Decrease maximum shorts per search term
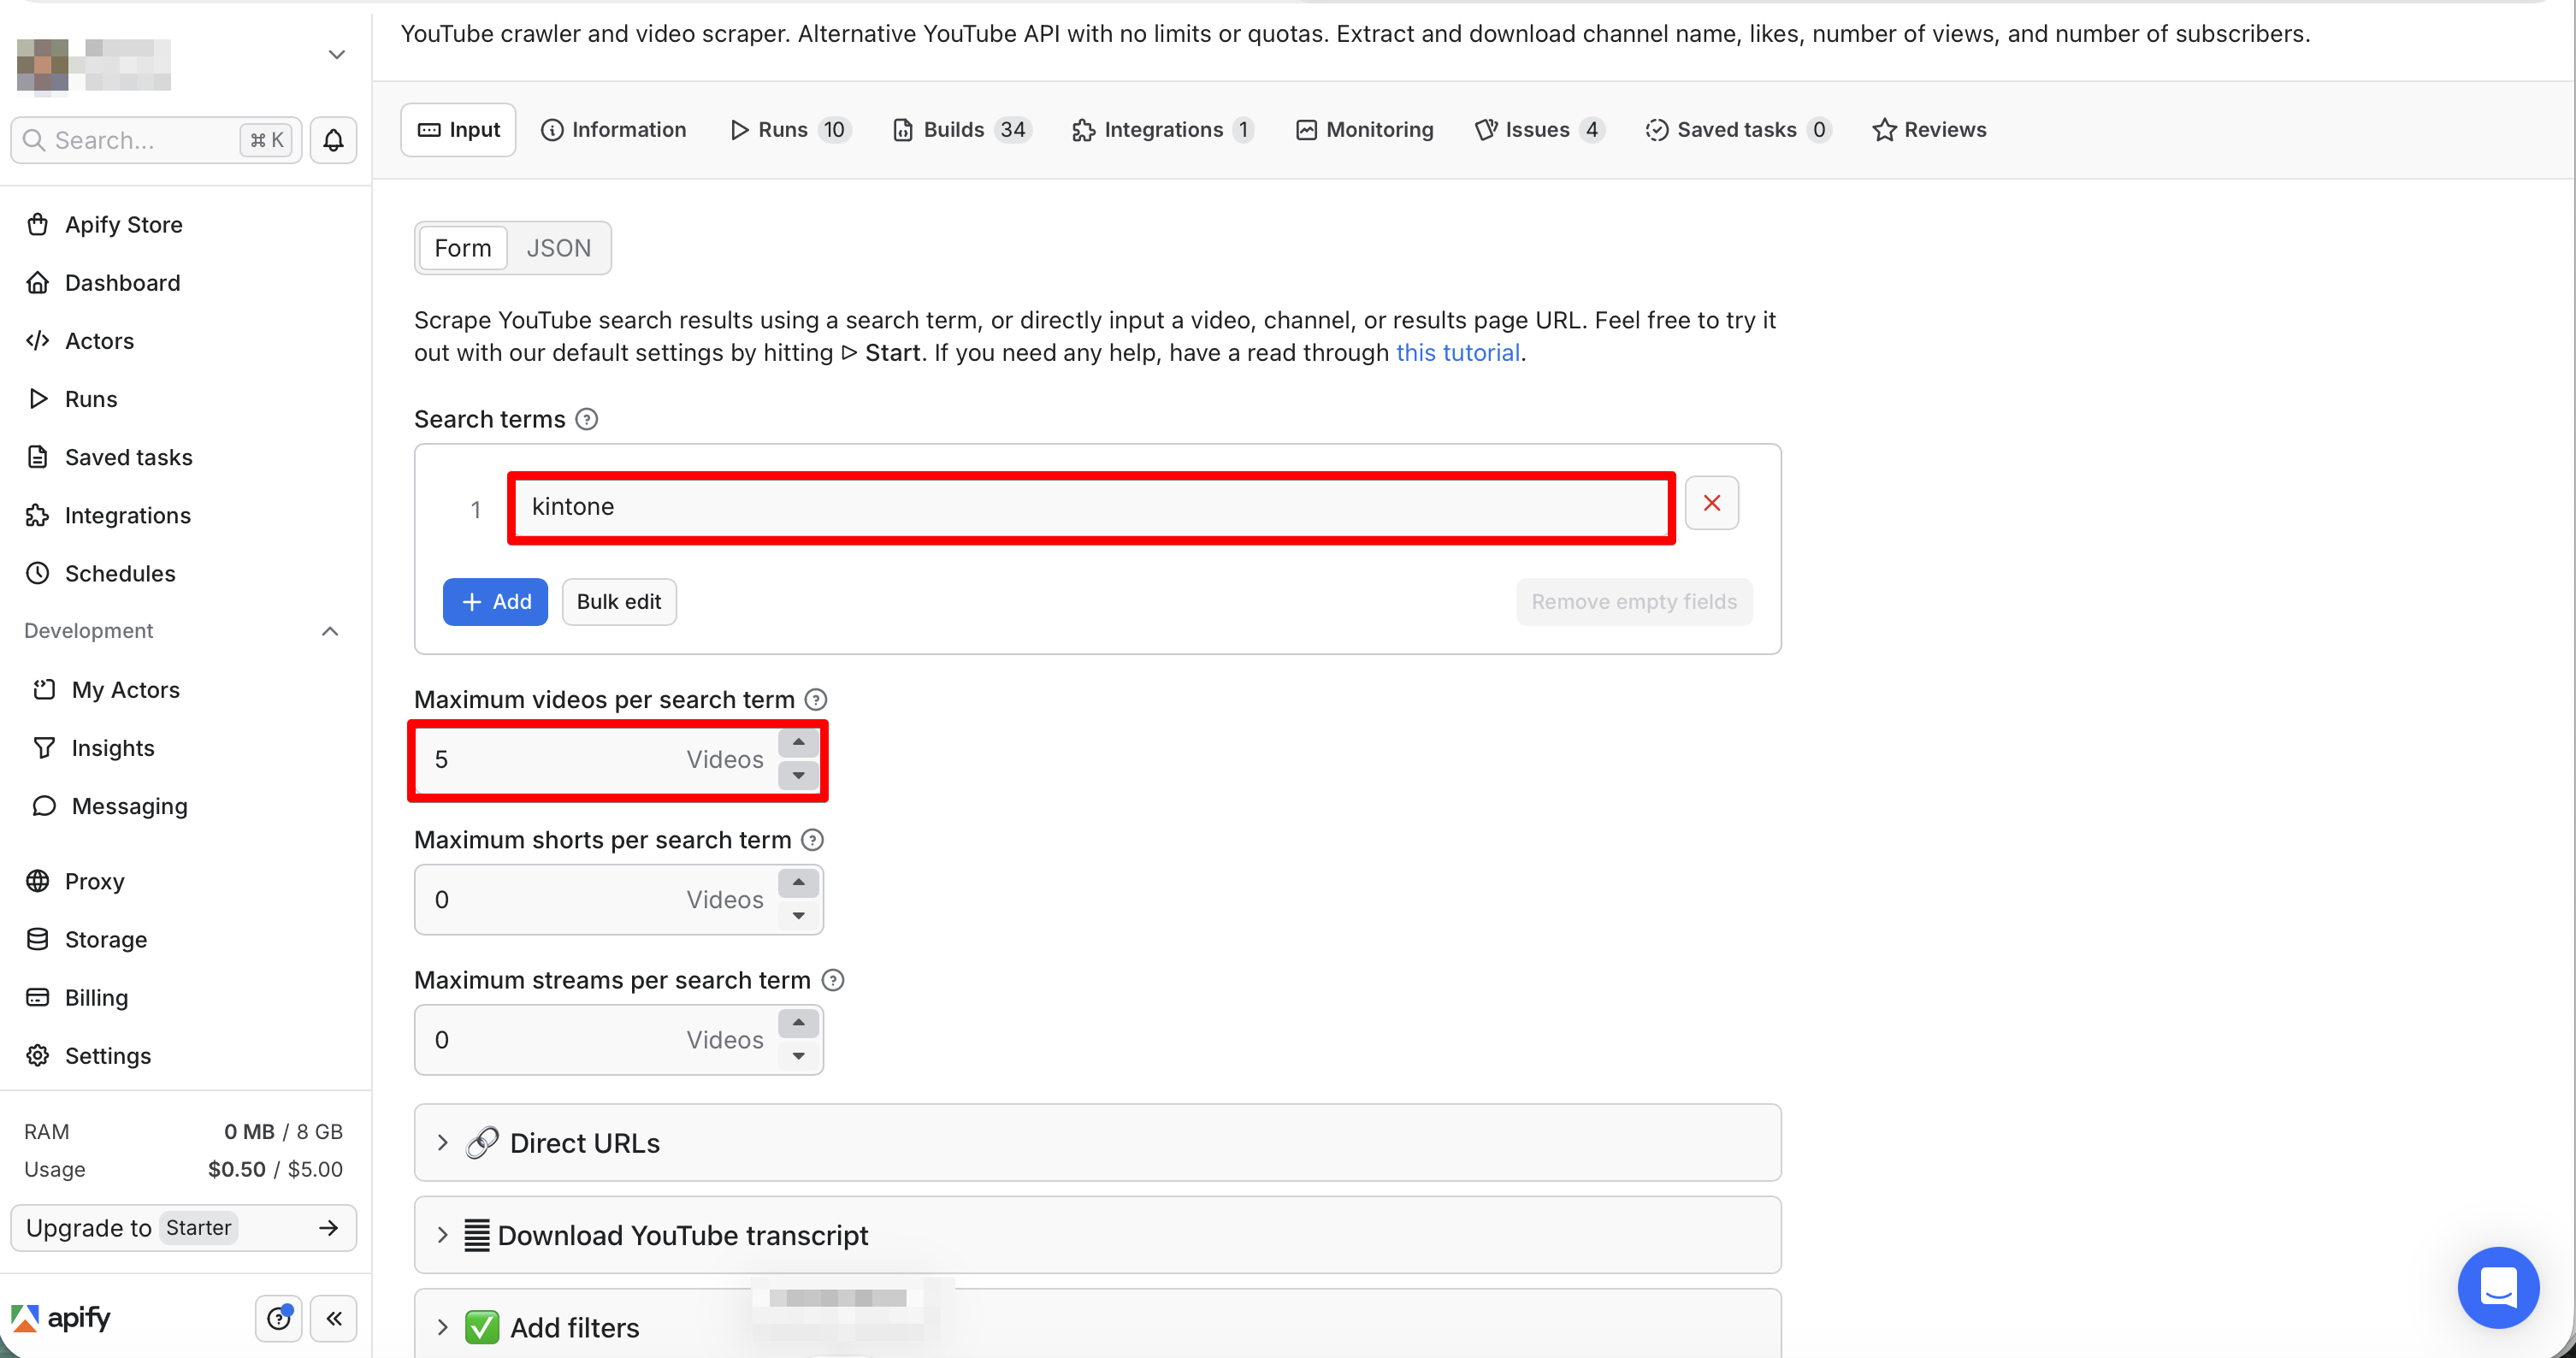Viewport: 2576px width, 1358px height. tap(799, 915)
